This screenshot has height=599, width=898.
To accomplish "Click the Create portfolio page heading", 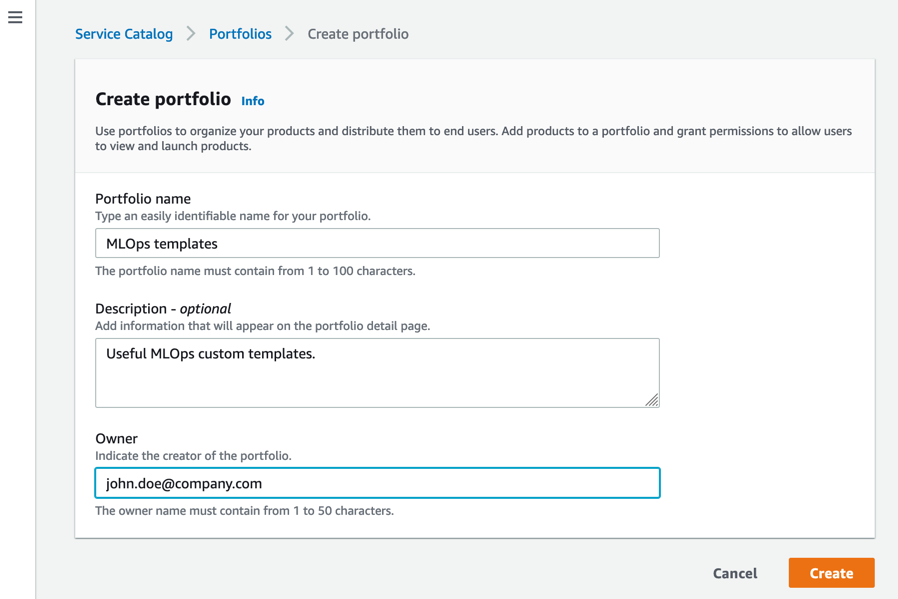I will [163, 100].
